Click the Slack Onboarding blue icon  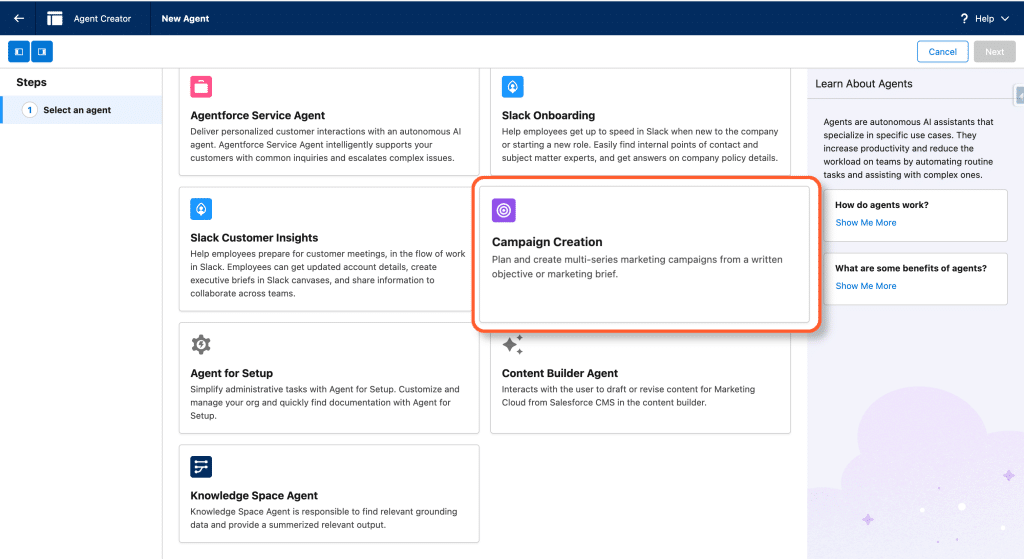[x=513, y=87]
